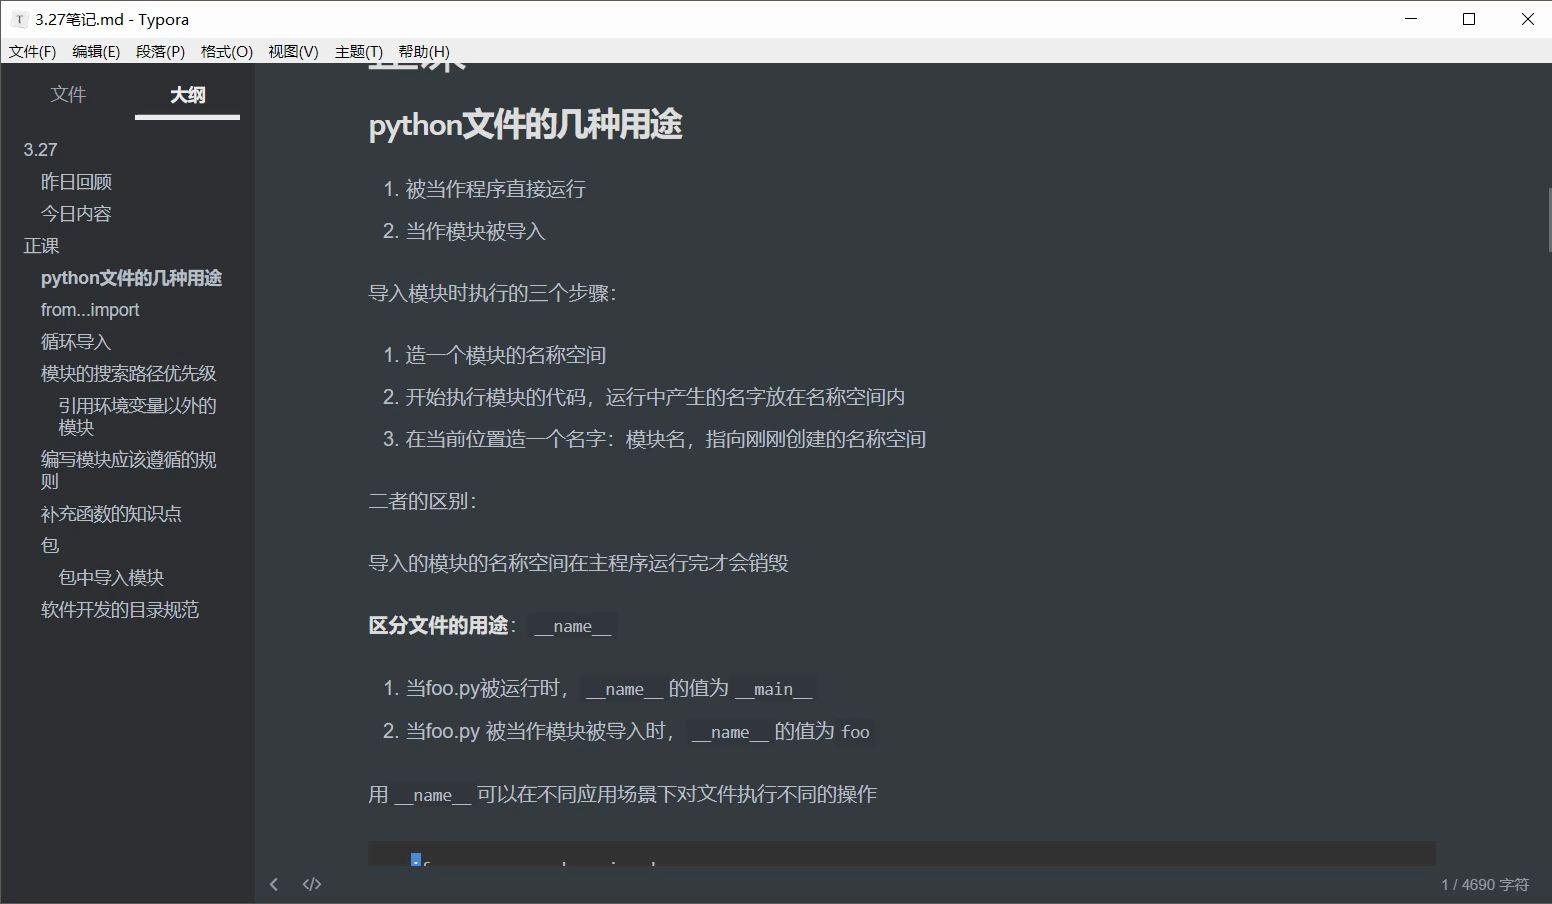Image resolution: width=1552 pixels, height=904 pixels.
Task: Switch to source code mode
Action: coord(311,883)
